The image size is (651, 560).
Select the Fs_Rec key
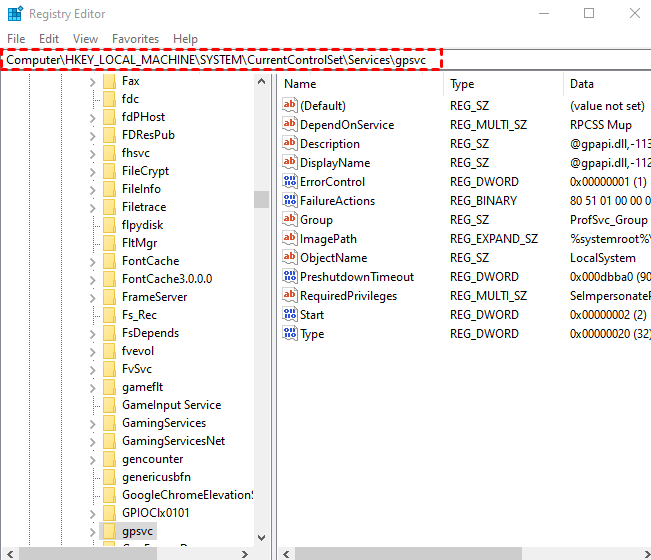(x=139, y=315)
